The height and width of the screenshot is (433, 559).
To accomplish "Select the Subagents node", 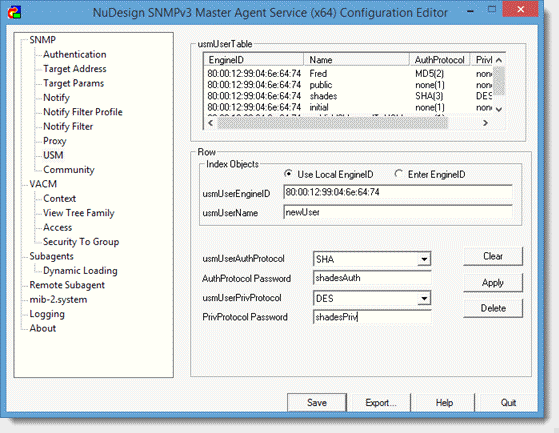I will click(x=51, y=256).
